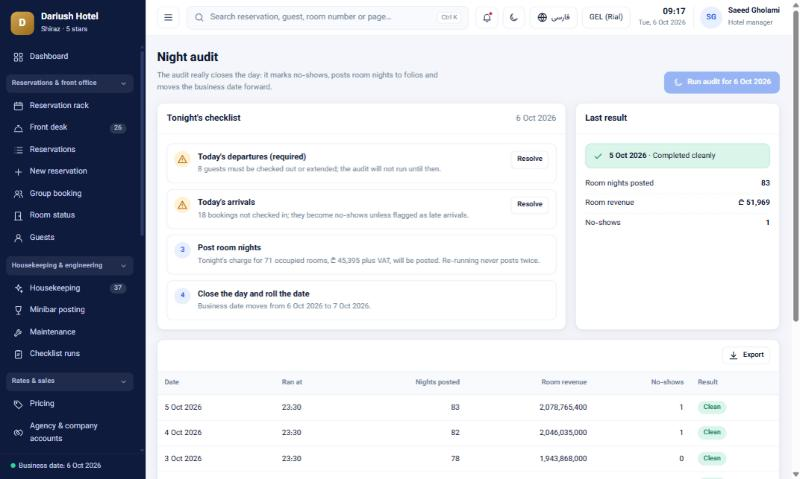This screenshot has width=800, height=479.
Task: Click the Minibar posting glass icon
Action: 18,310
